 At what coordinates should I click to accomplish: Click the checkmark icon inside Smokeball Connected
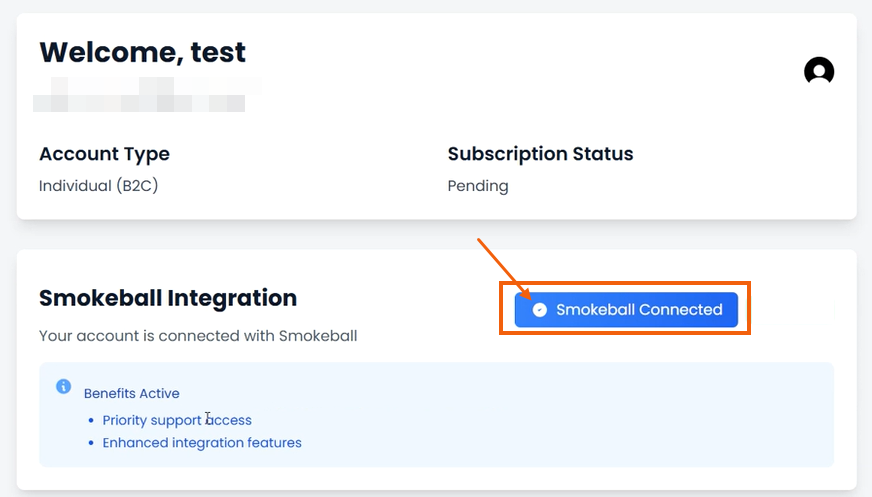click(539, 310)
